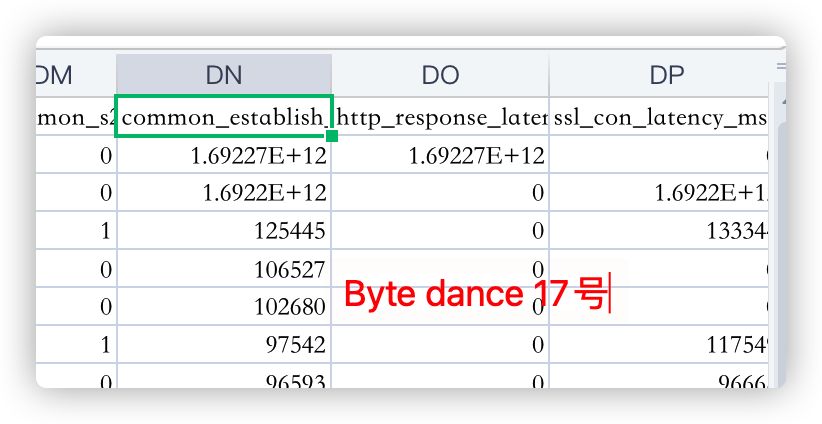Click the green fill handle on selected cell
822x424 pixels.
click(331, 135)
